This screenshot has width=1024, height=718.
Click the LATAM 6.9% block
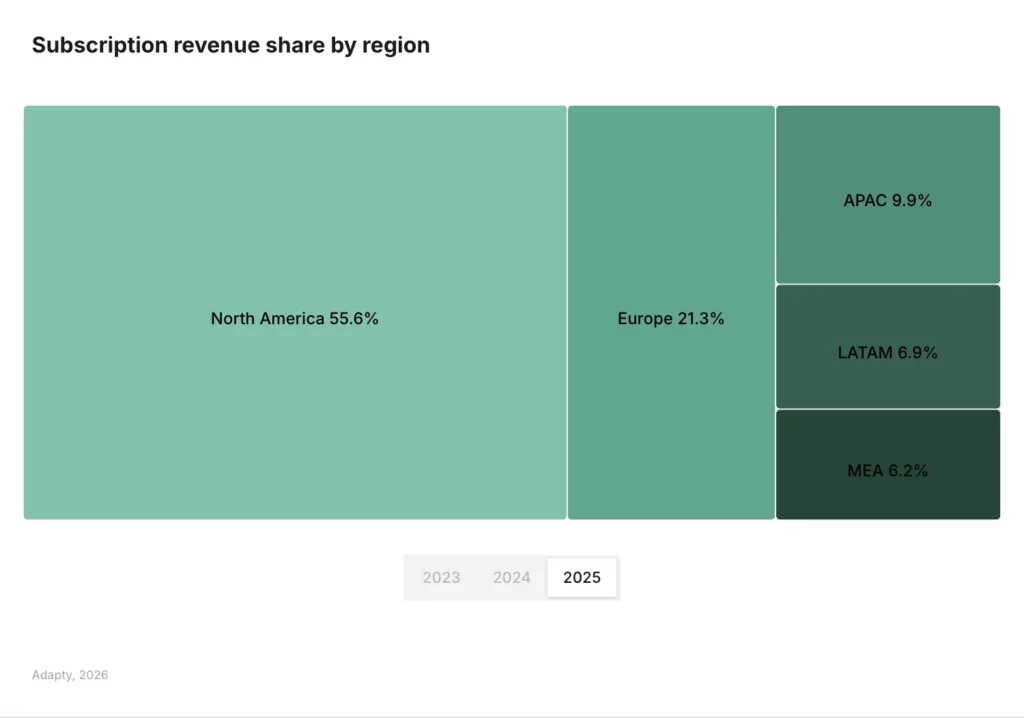pos(888,346)
